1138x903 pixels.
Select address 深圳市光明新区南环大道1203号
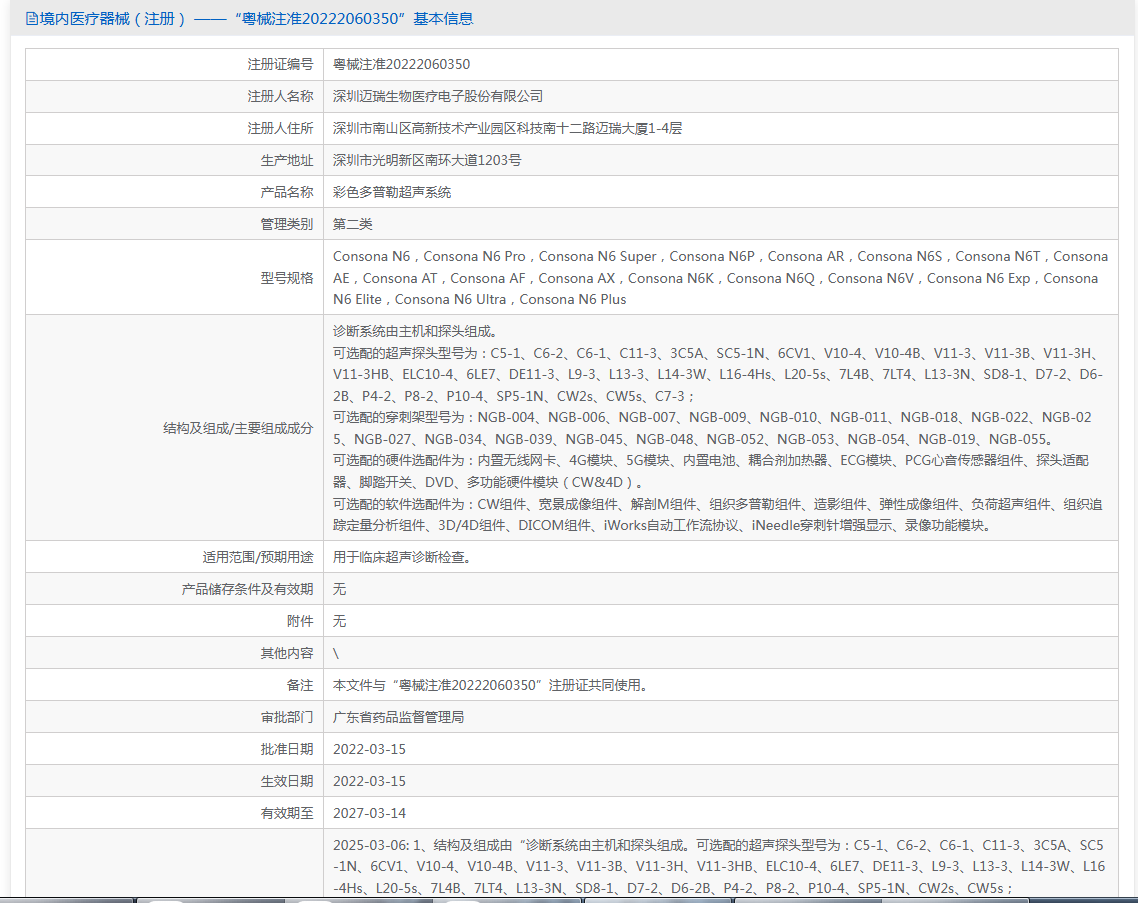click(427, 160)
